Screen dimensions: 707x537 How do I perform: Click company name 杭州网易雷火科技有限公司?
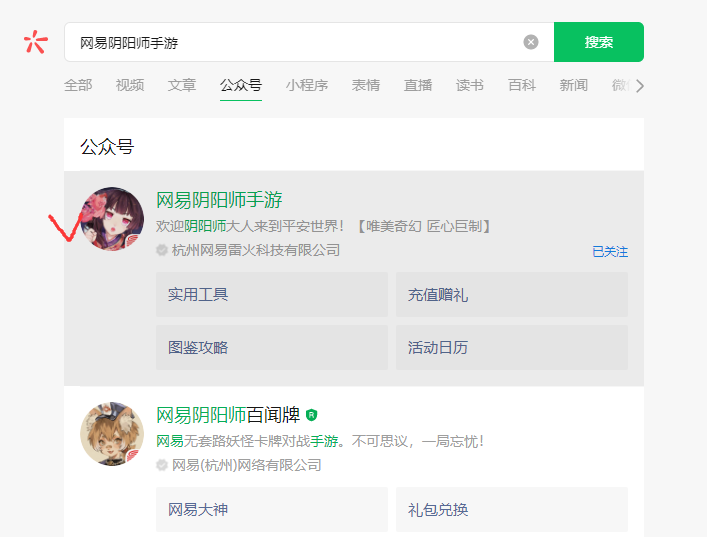pos(256,250)
